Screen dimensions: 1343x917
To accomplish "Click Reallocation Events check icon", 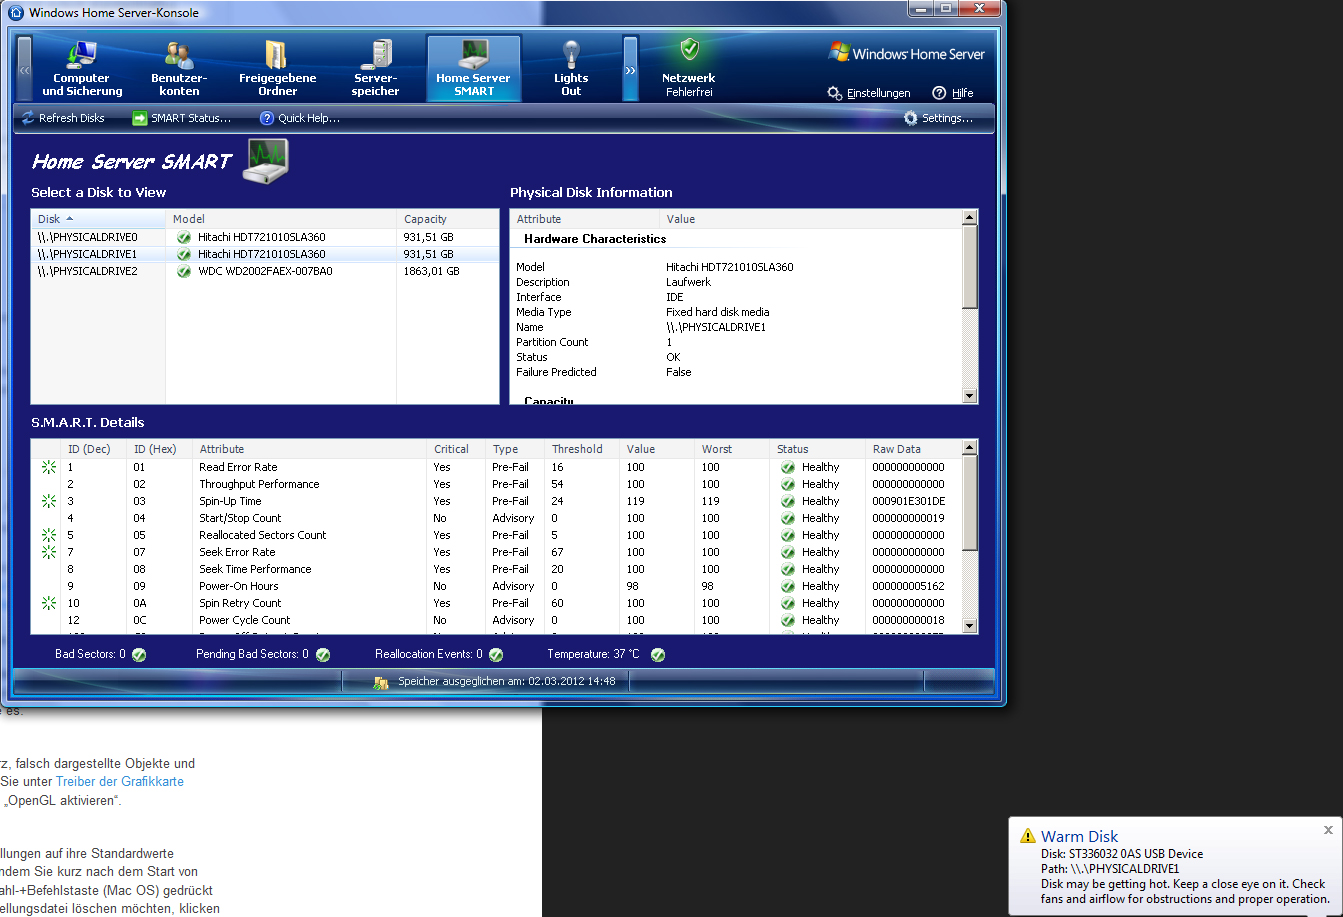I will point(496,655).
